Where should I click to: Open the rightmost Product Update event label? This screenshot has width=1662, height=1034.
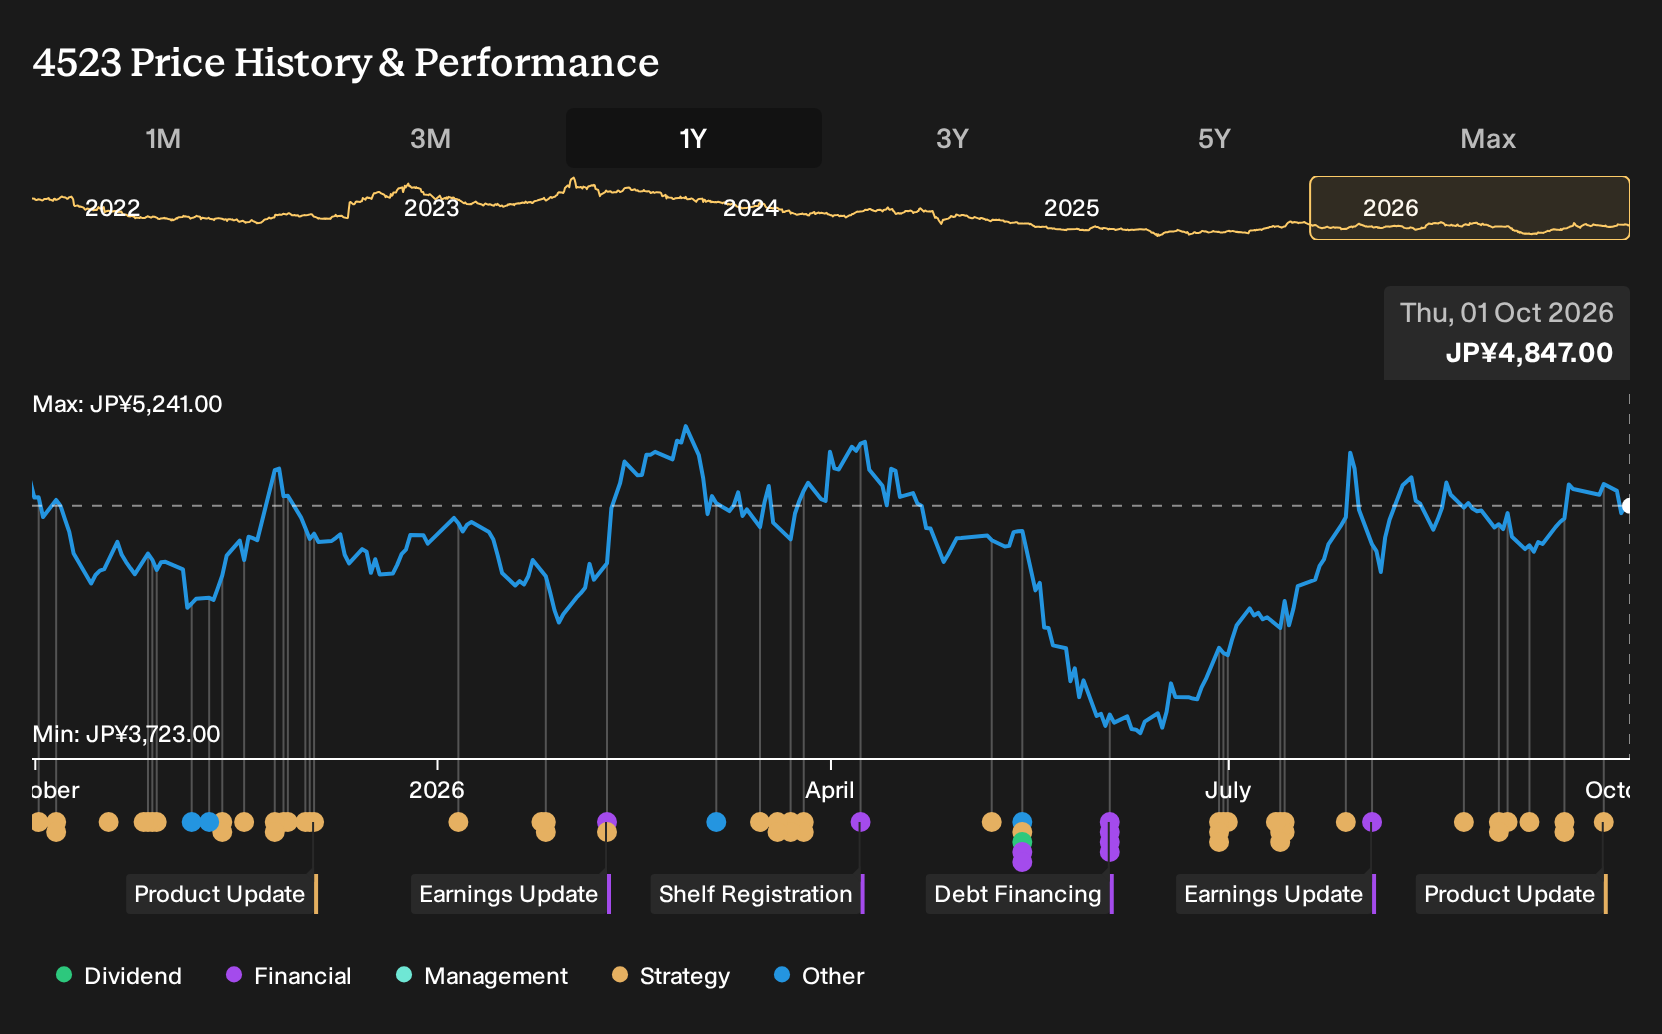coord(1511,894)
